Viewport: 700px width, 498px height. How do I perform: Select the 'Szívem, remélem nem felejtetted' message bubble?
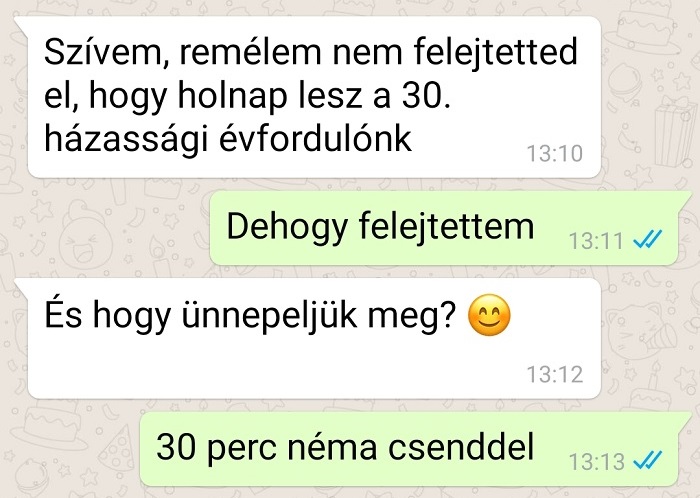click(314, 97)
